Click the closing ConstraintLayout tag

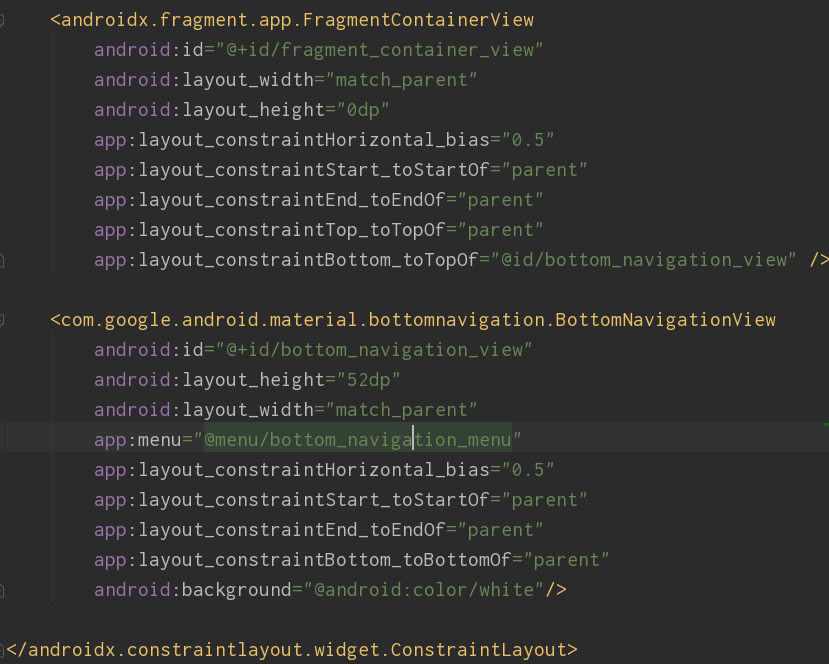coord(292,650)
